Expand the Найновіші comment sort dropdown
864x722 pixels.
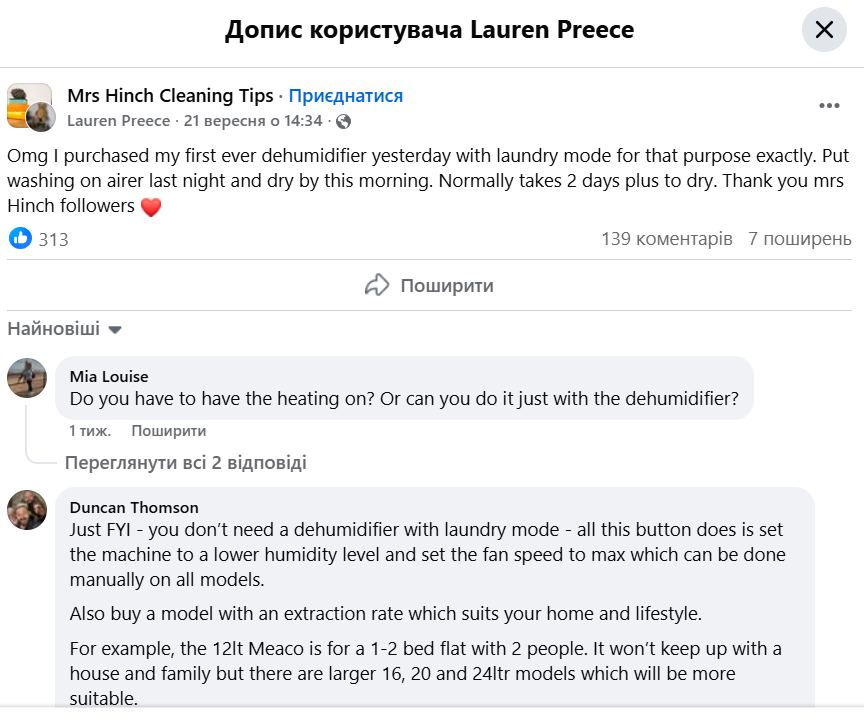[64, 328]
